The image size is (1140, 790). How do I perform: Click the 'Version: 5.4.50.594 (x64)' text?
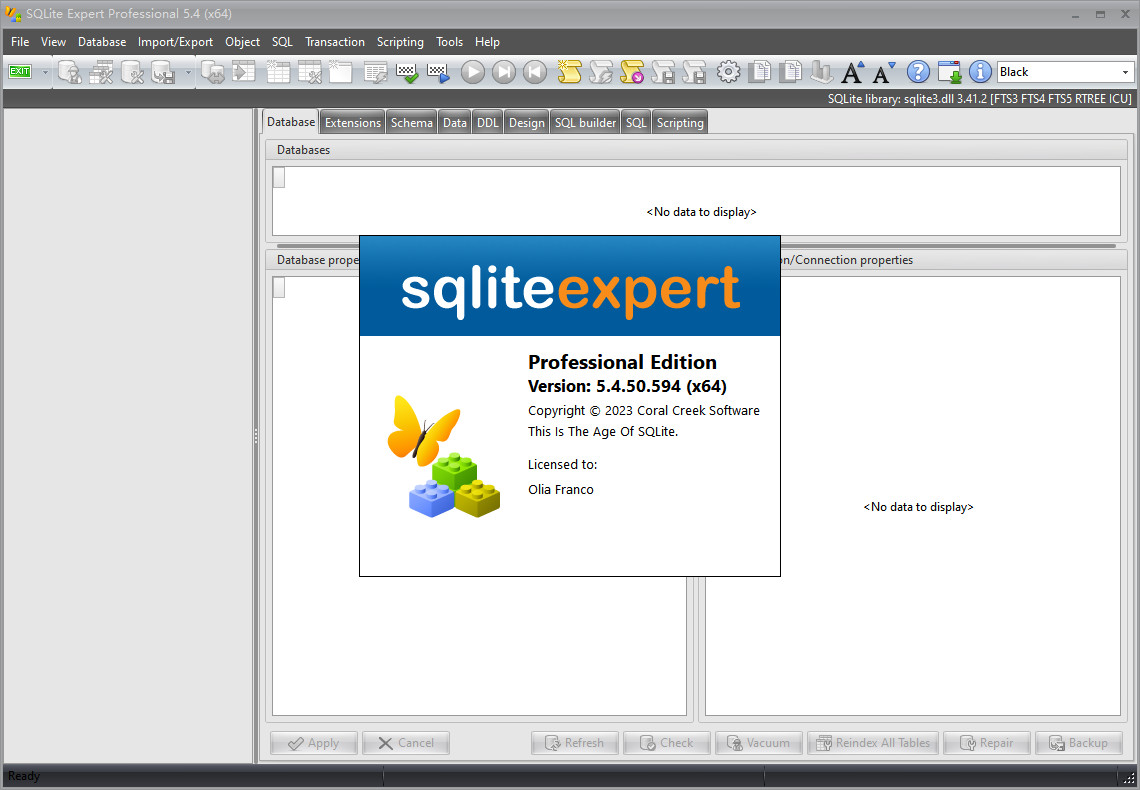click(x=627, y=386)
